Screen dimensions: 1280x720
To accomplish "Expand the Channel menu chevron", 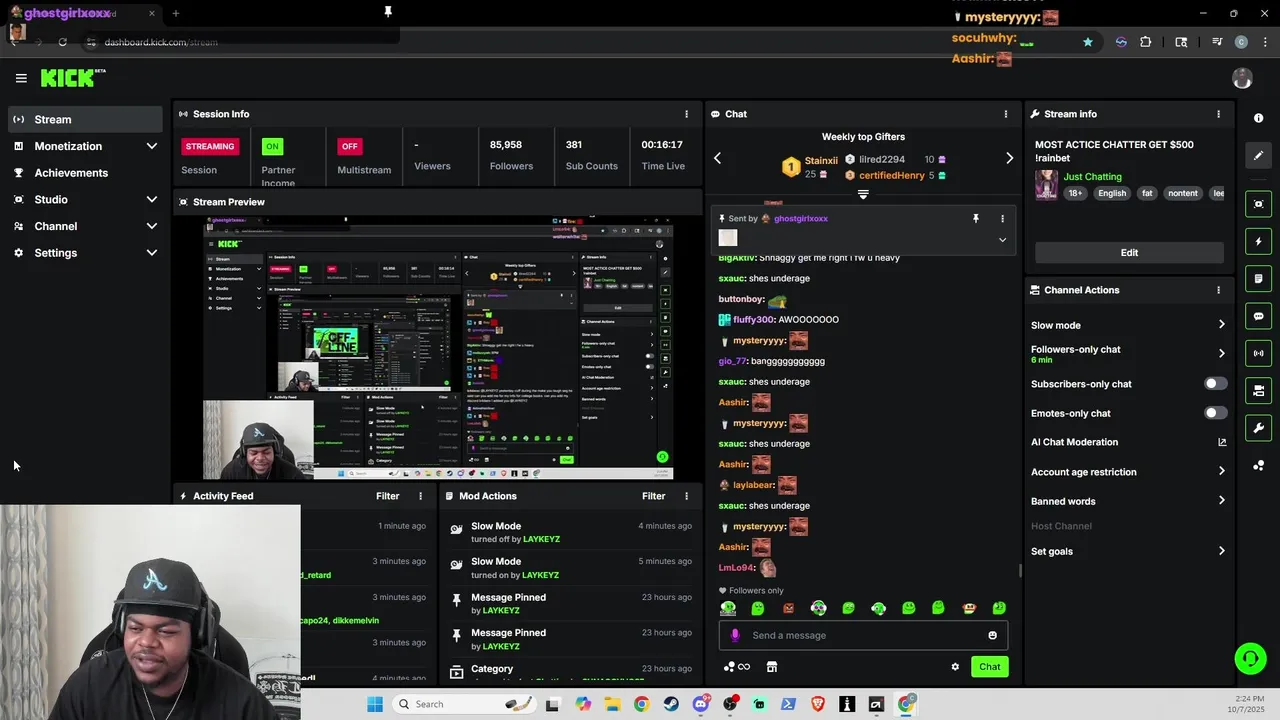I will coord(151,226).
